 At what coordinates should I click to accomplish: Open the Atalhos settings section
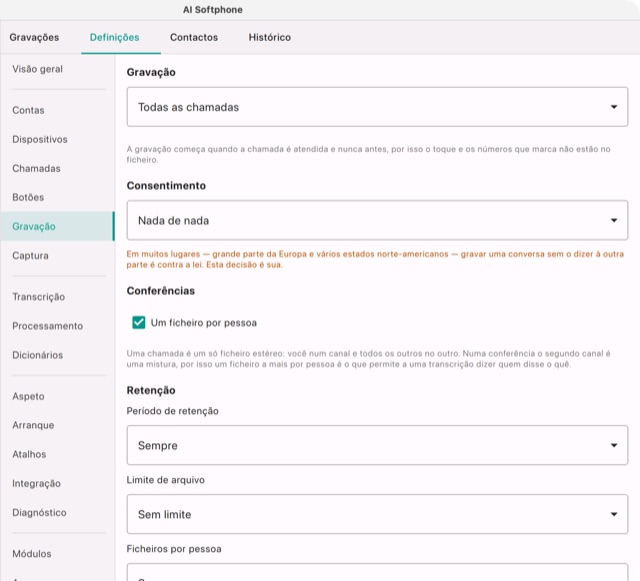(58, 454)
